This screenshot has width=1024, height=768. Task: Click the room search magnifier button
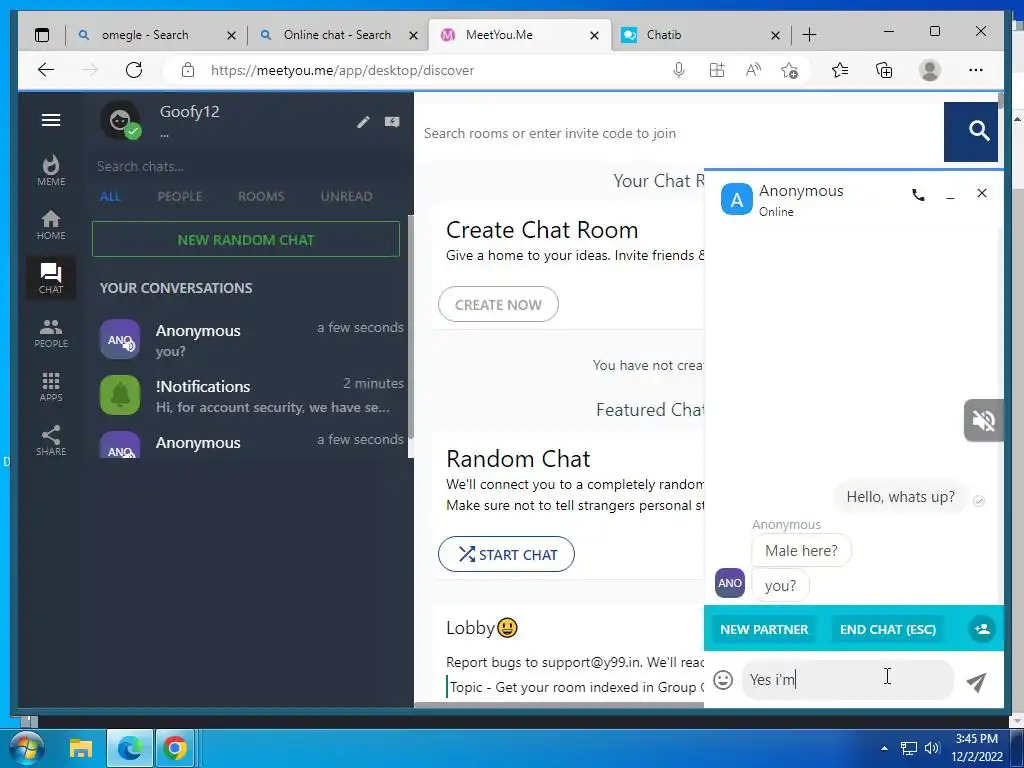970,132
